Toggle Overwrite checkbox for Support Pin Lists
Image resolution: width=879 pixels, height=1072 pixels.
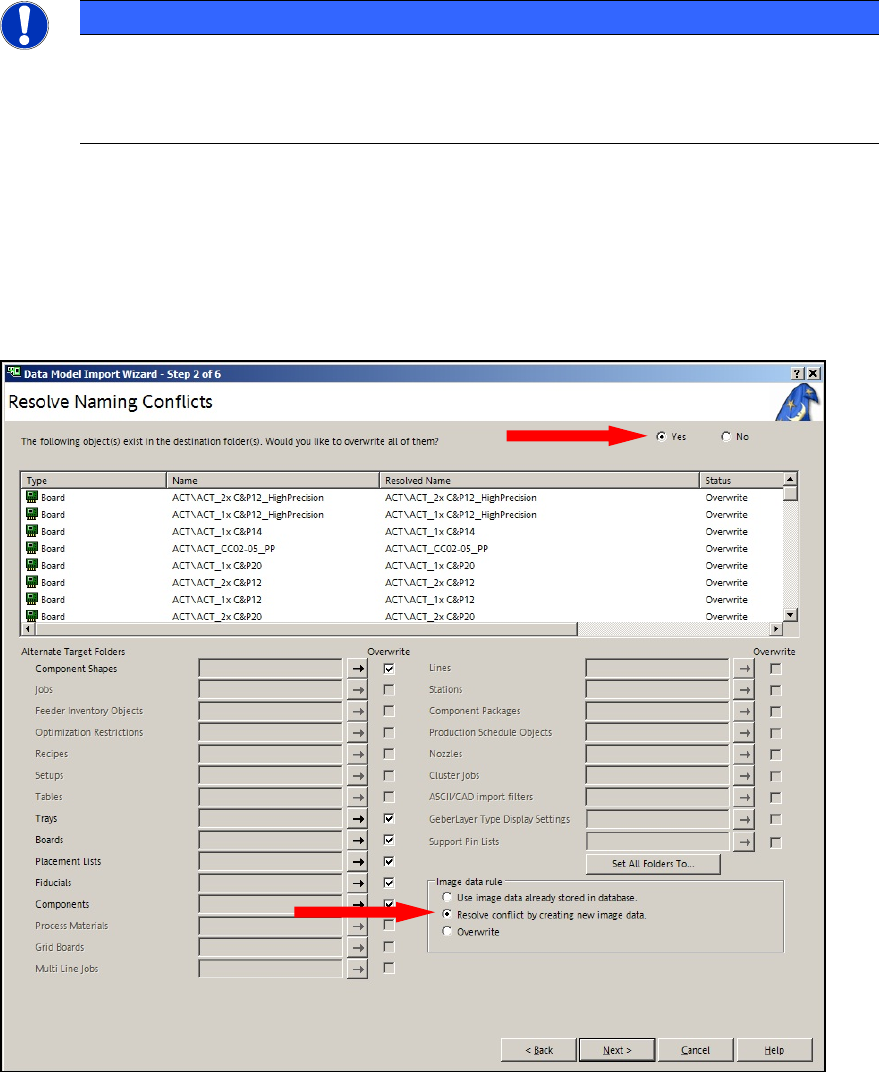(x=775, y=842)
